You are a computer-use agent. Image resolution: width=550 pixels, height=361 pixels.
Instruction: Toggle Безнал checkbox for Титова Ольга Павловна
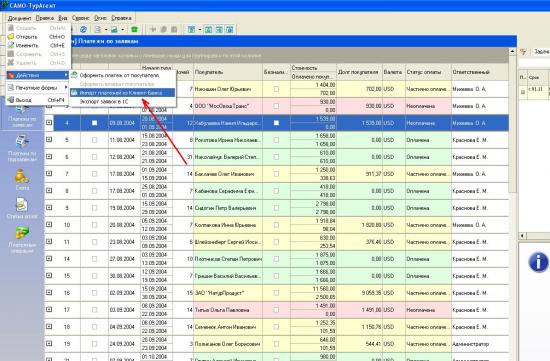coord(276,310)
